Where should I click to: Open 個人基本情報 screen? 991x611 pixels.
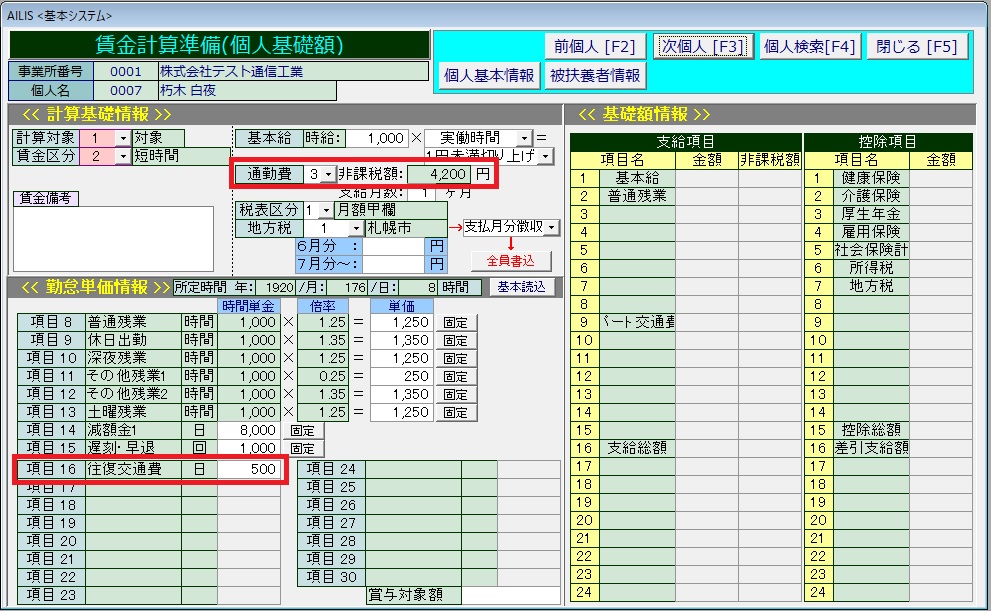(x=490, y=76)
